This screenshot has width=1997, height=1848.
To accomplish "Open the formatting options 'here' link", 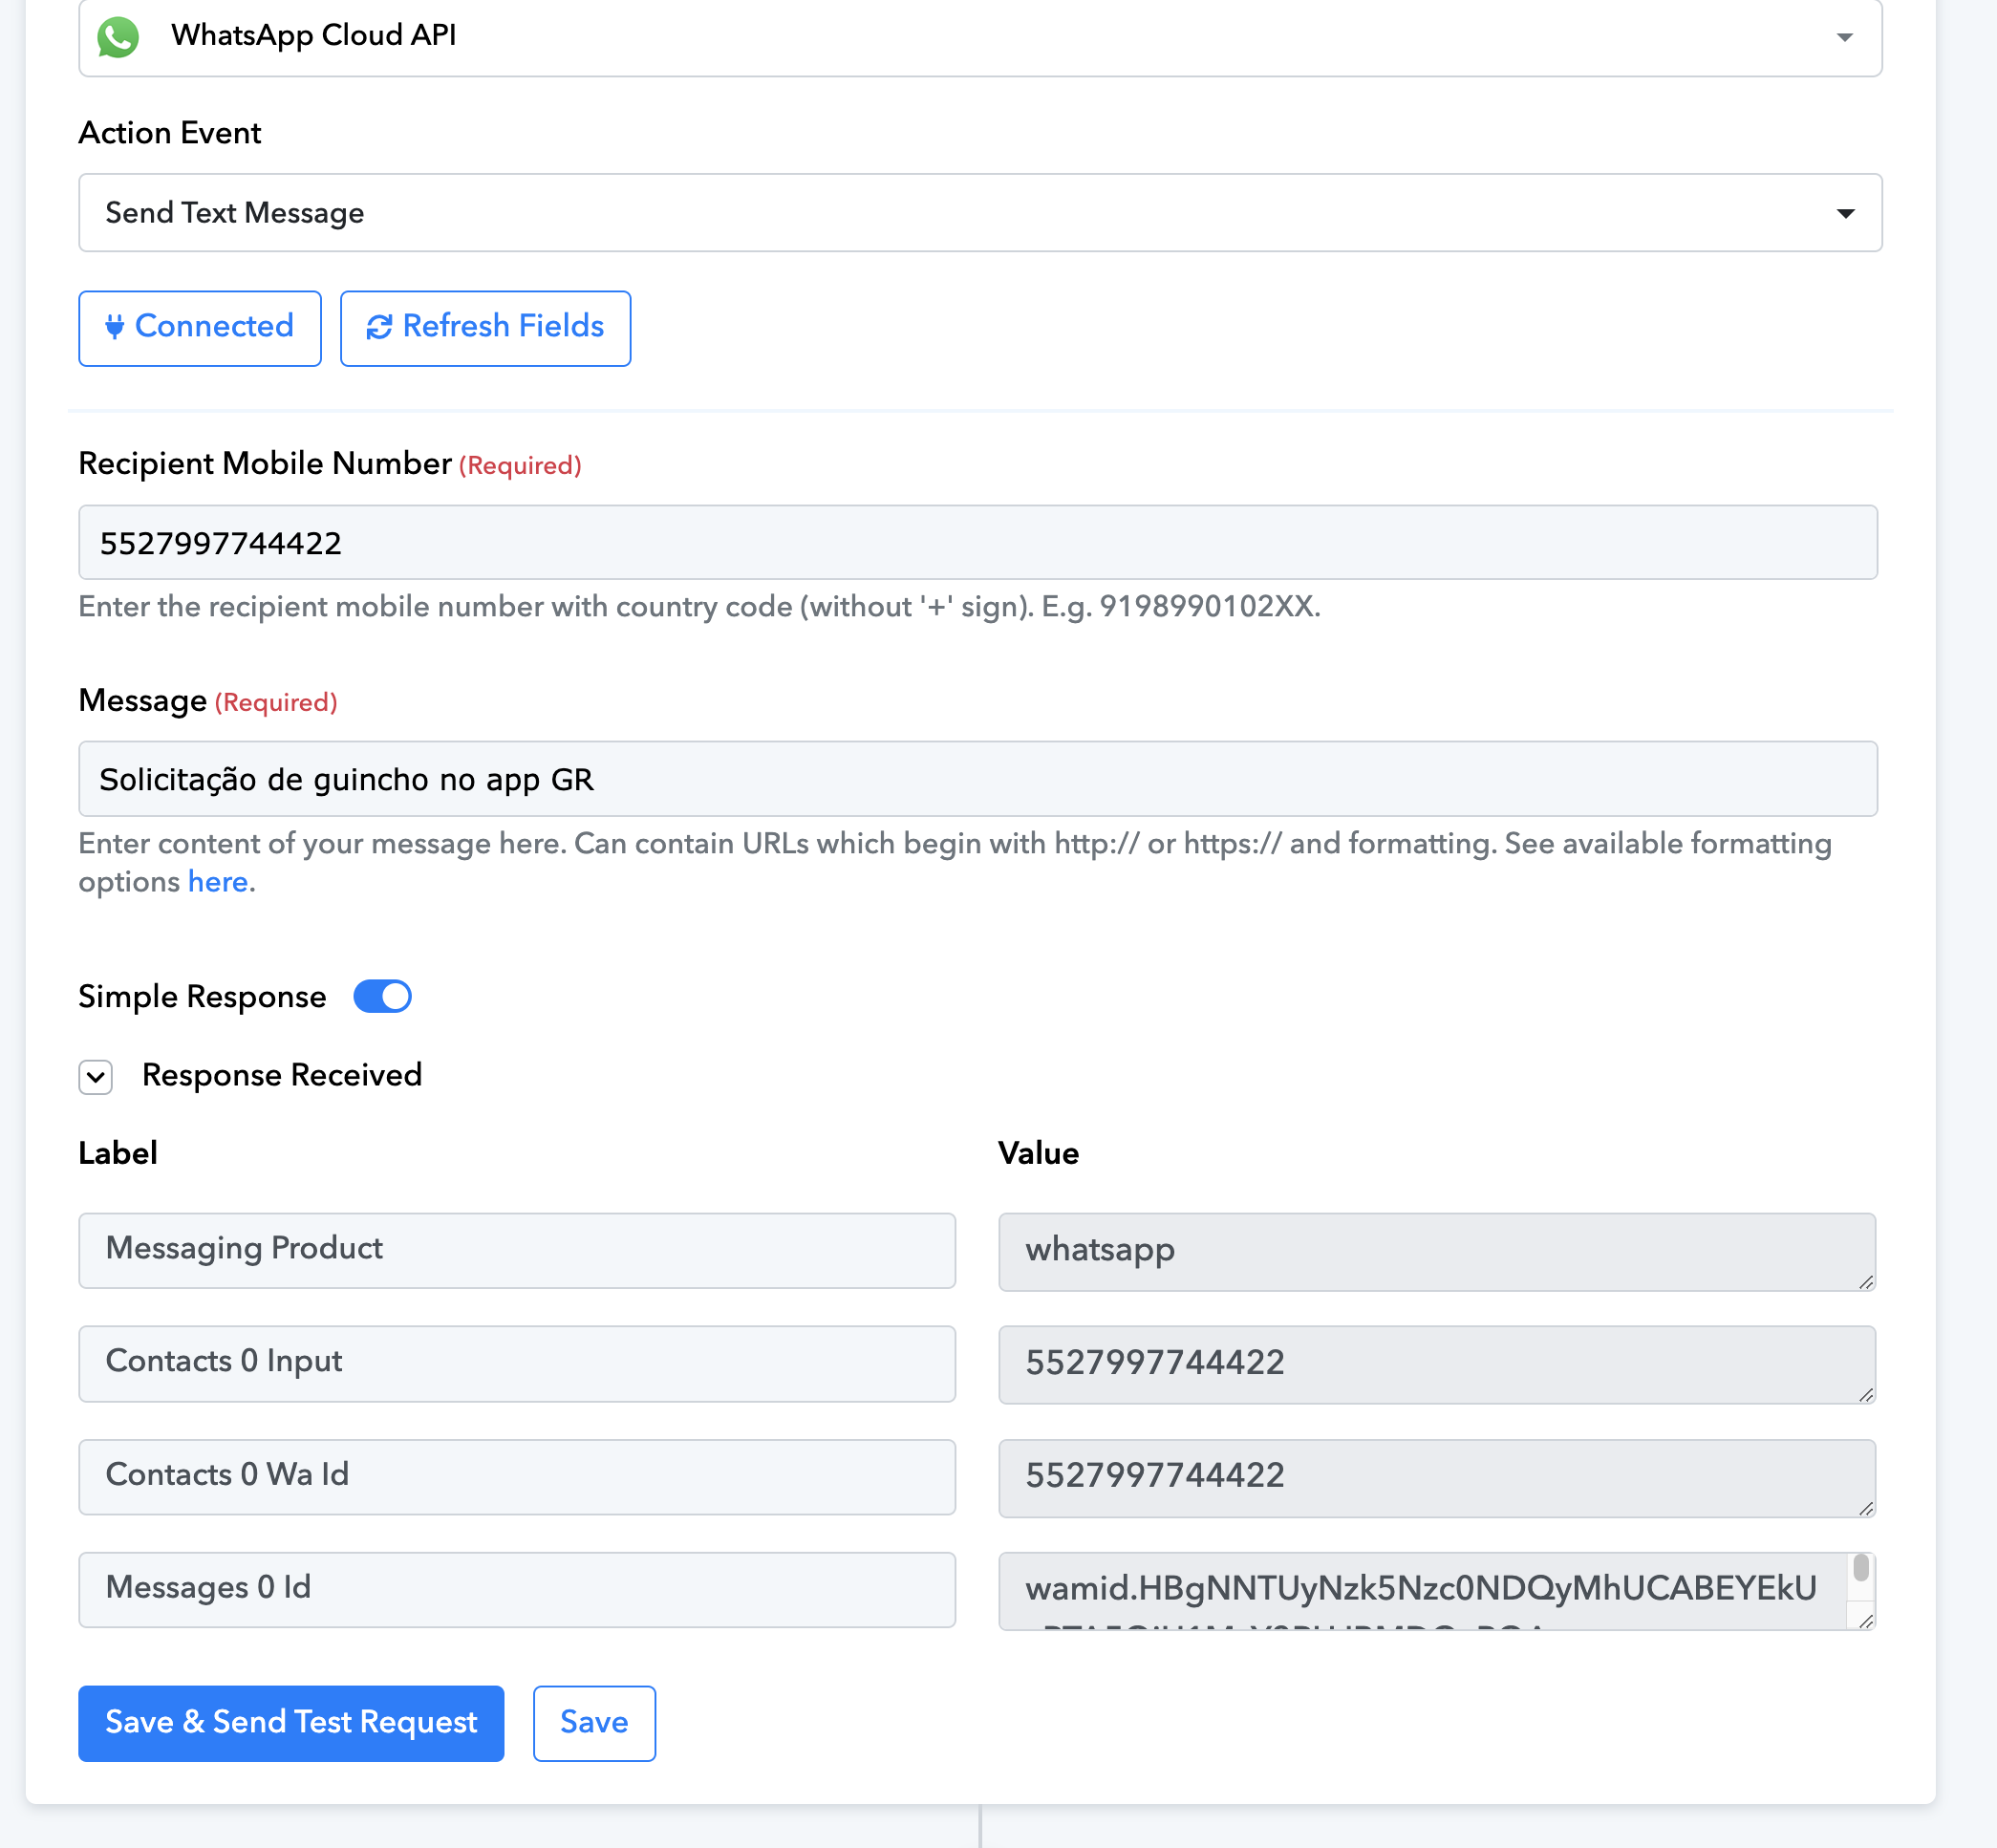I will (x=218, y=882).
